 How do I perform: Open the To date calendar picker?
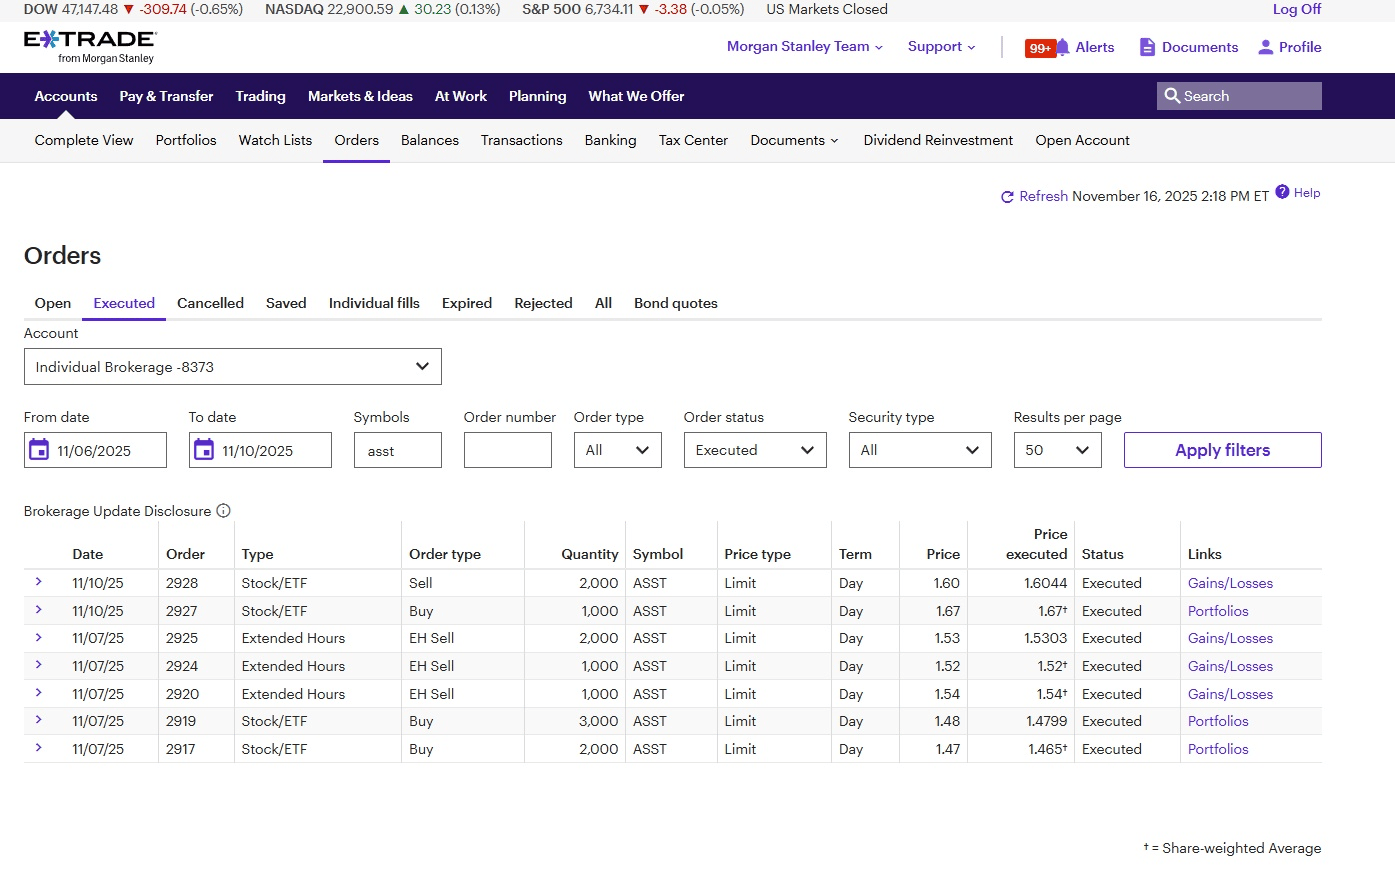204,450
